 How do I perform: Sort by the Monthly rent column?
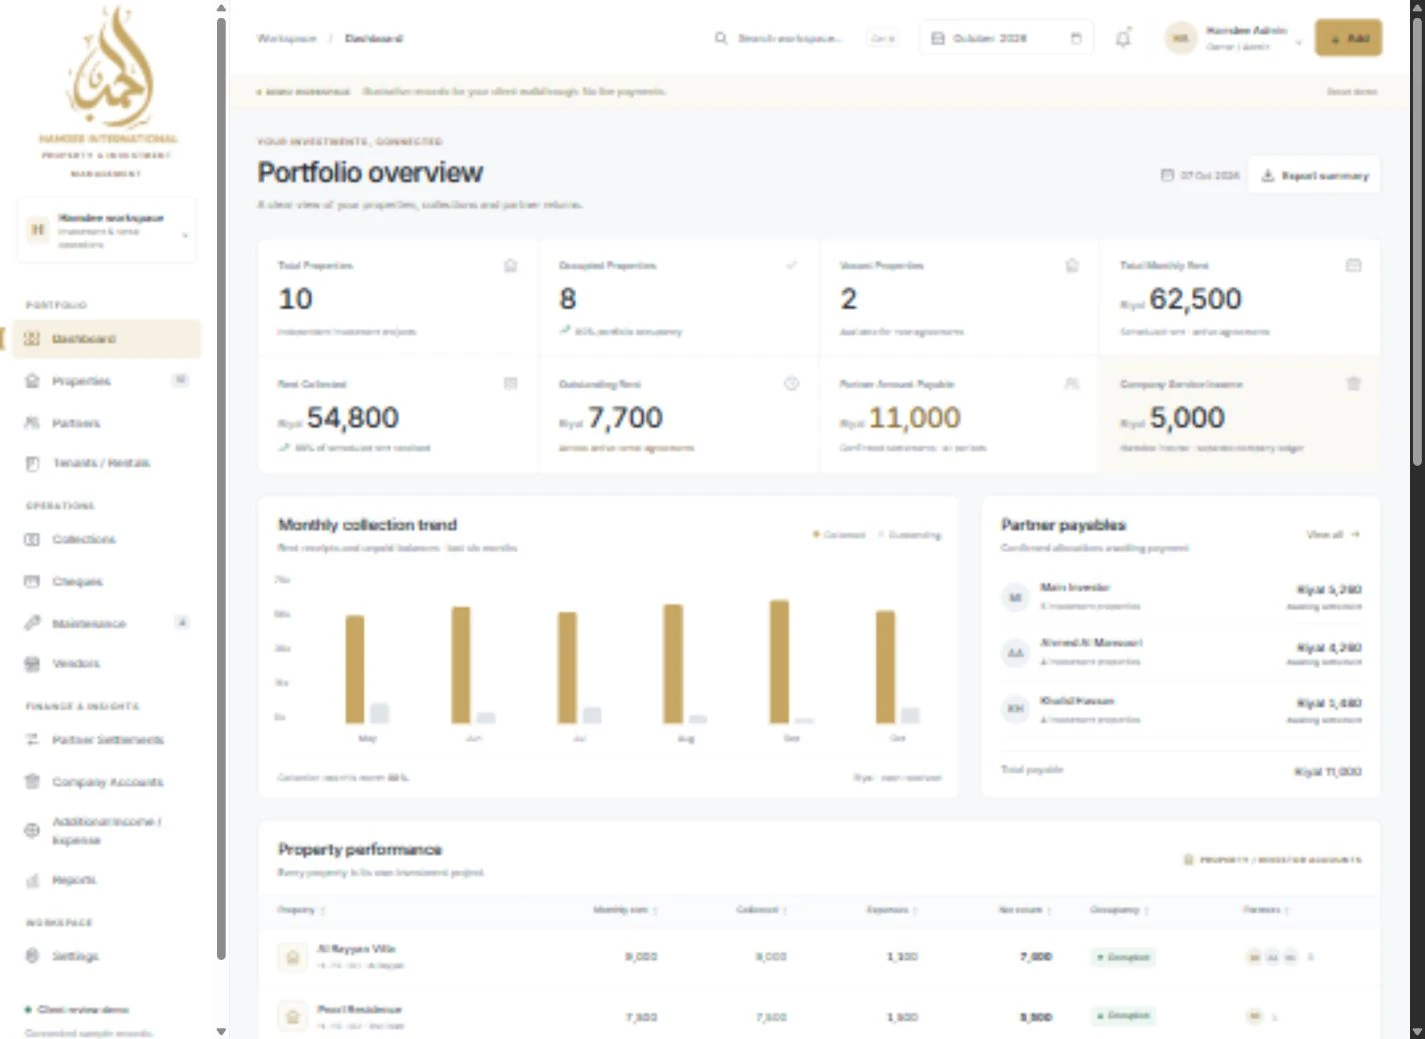[625, 910]
